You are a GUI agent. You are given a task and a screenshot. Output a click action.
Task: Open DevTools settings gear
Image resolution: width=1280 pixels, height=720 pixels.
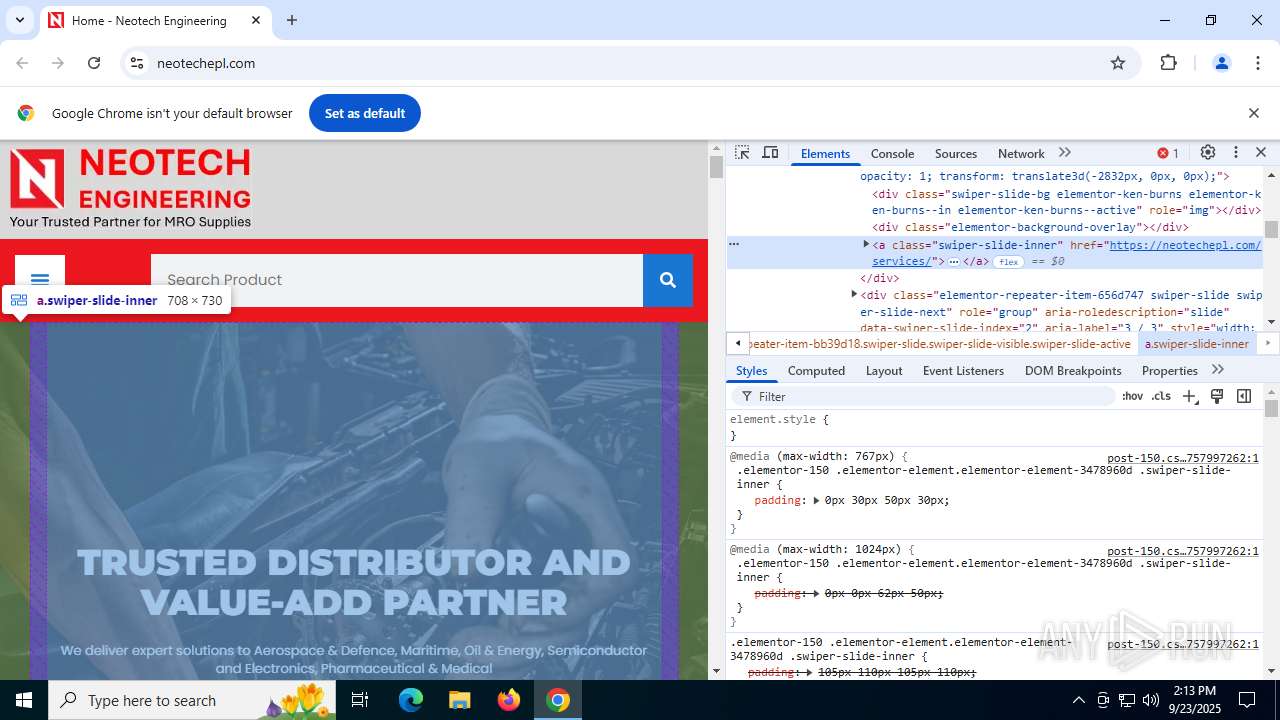pos(1208,153)
